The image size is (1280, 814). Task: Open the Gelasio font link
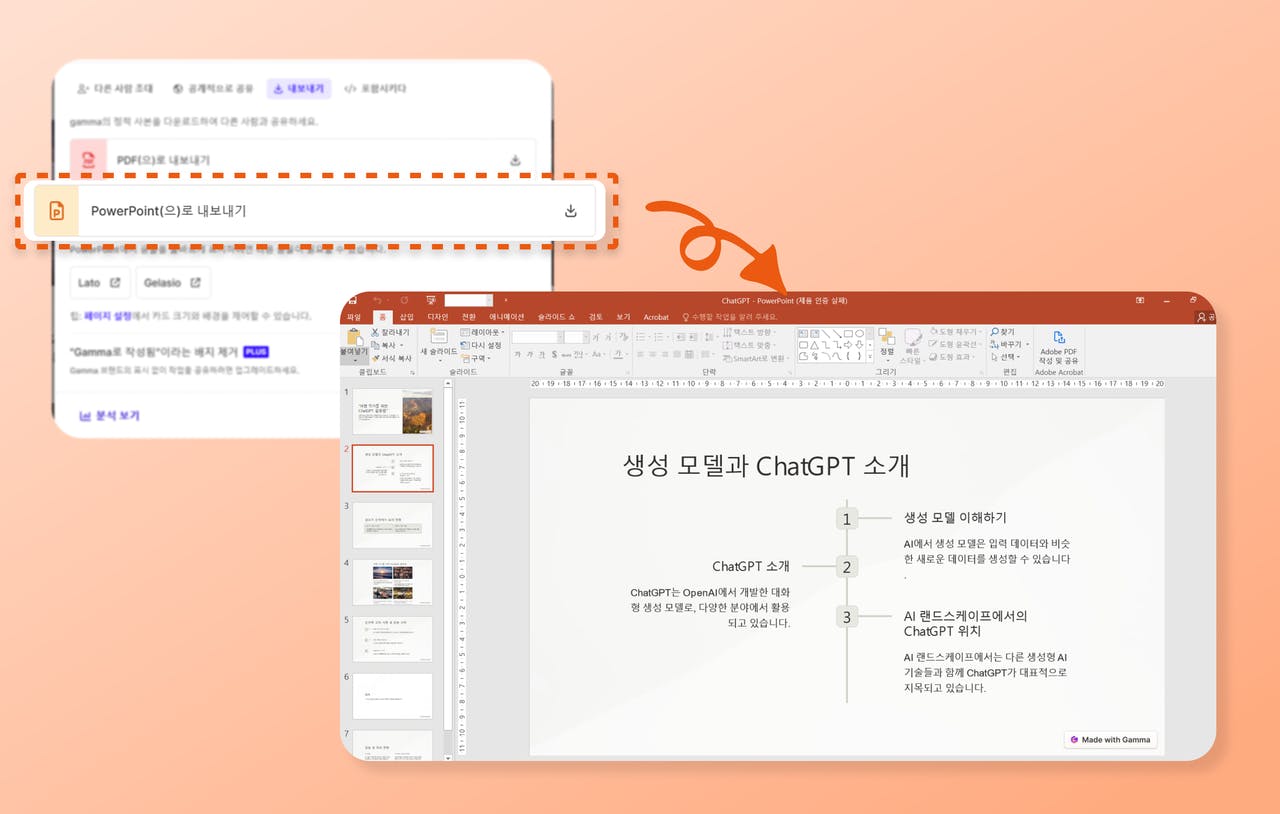[x=172, y=282]
